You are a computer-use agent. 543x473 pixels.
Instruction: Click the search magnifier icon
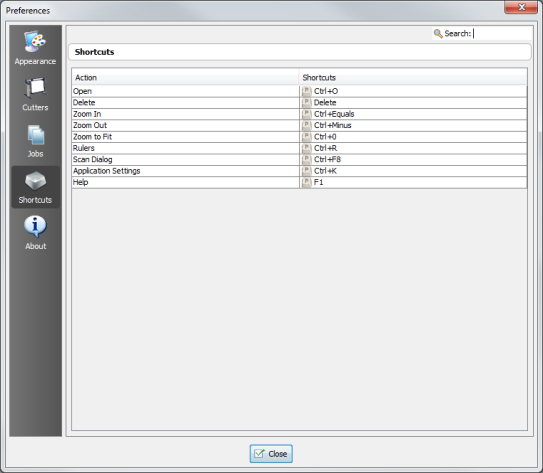[438, 34]
